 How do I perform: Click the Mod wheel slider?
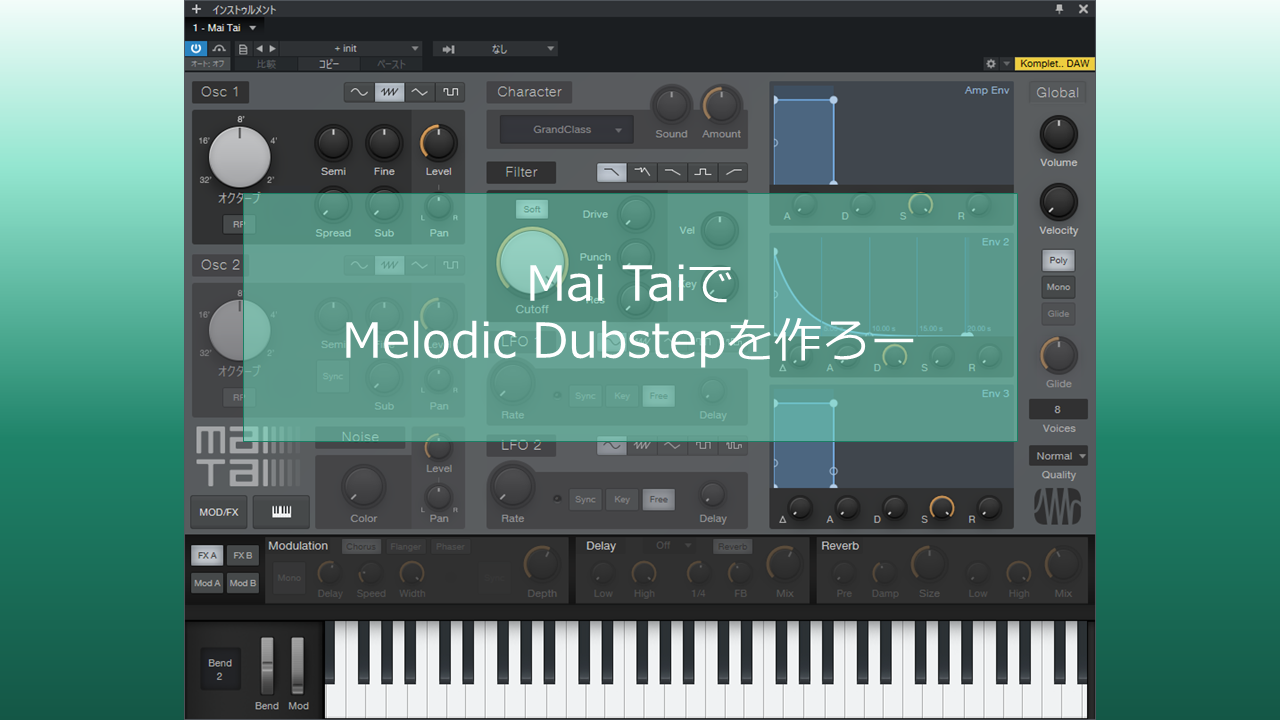pyautogui.click(x=297, y=665)
